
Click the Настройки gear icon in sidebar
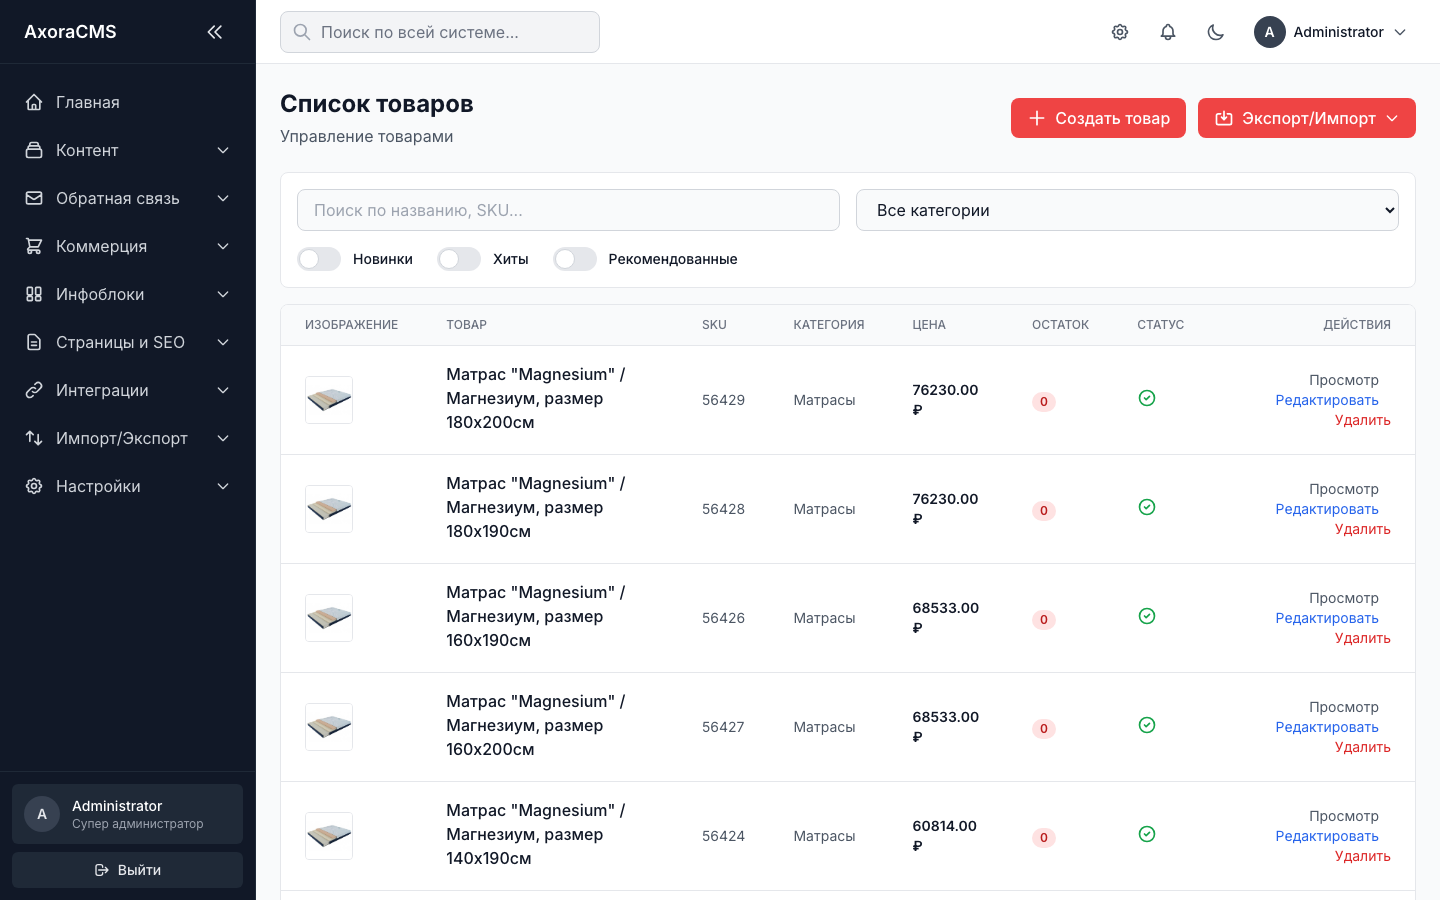tap(34, 486)
